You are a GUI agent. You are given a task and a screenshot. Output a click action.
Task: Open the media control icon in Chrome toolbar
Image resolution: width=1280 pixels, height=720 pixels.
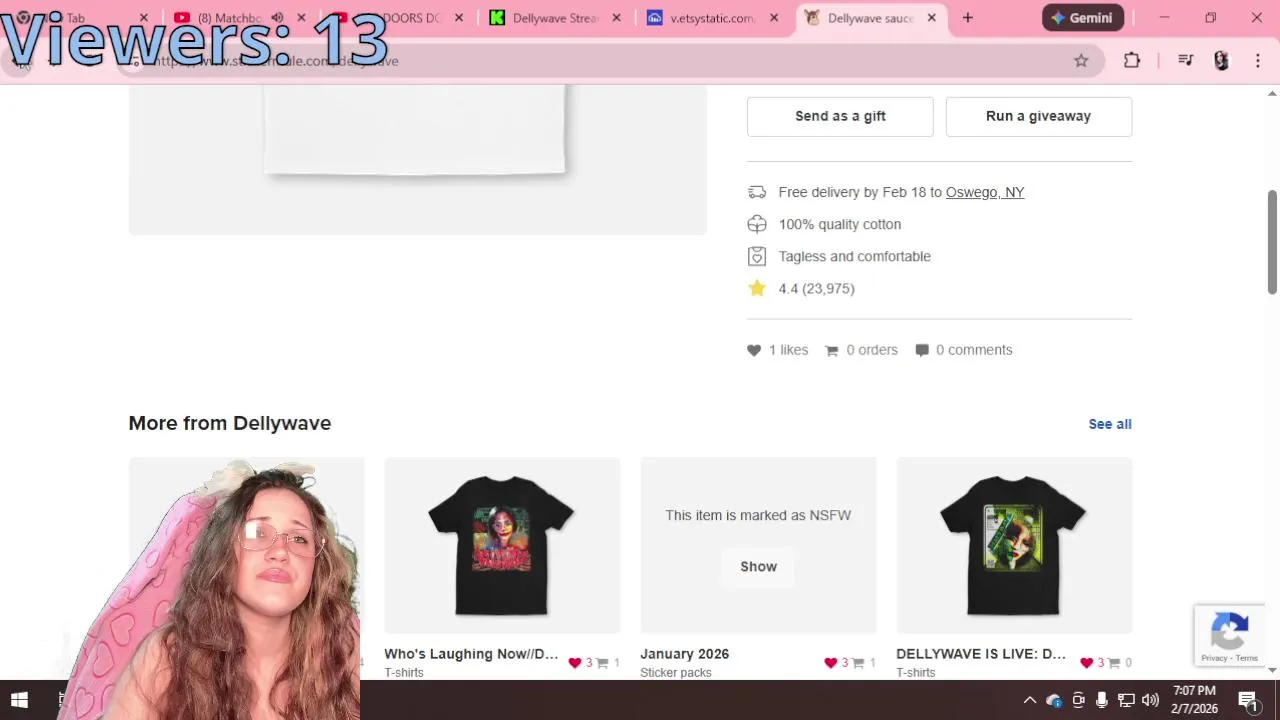(x=1186, y=61)
